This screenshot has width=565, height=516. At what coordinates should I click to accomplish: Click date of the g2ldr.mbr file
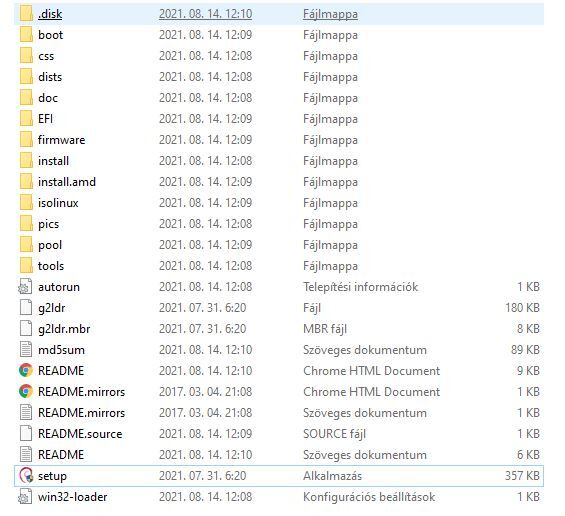(x=203, y=329)
